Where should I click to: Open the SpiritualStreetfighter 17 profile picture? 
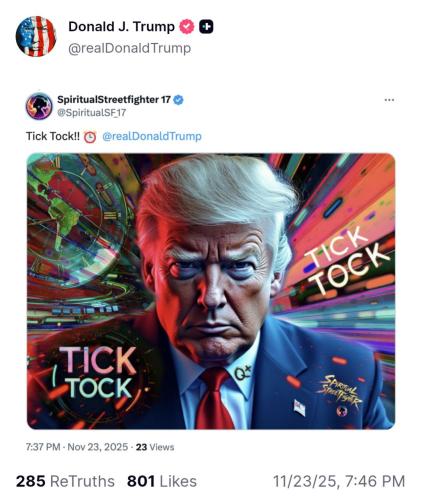point(39,106)
